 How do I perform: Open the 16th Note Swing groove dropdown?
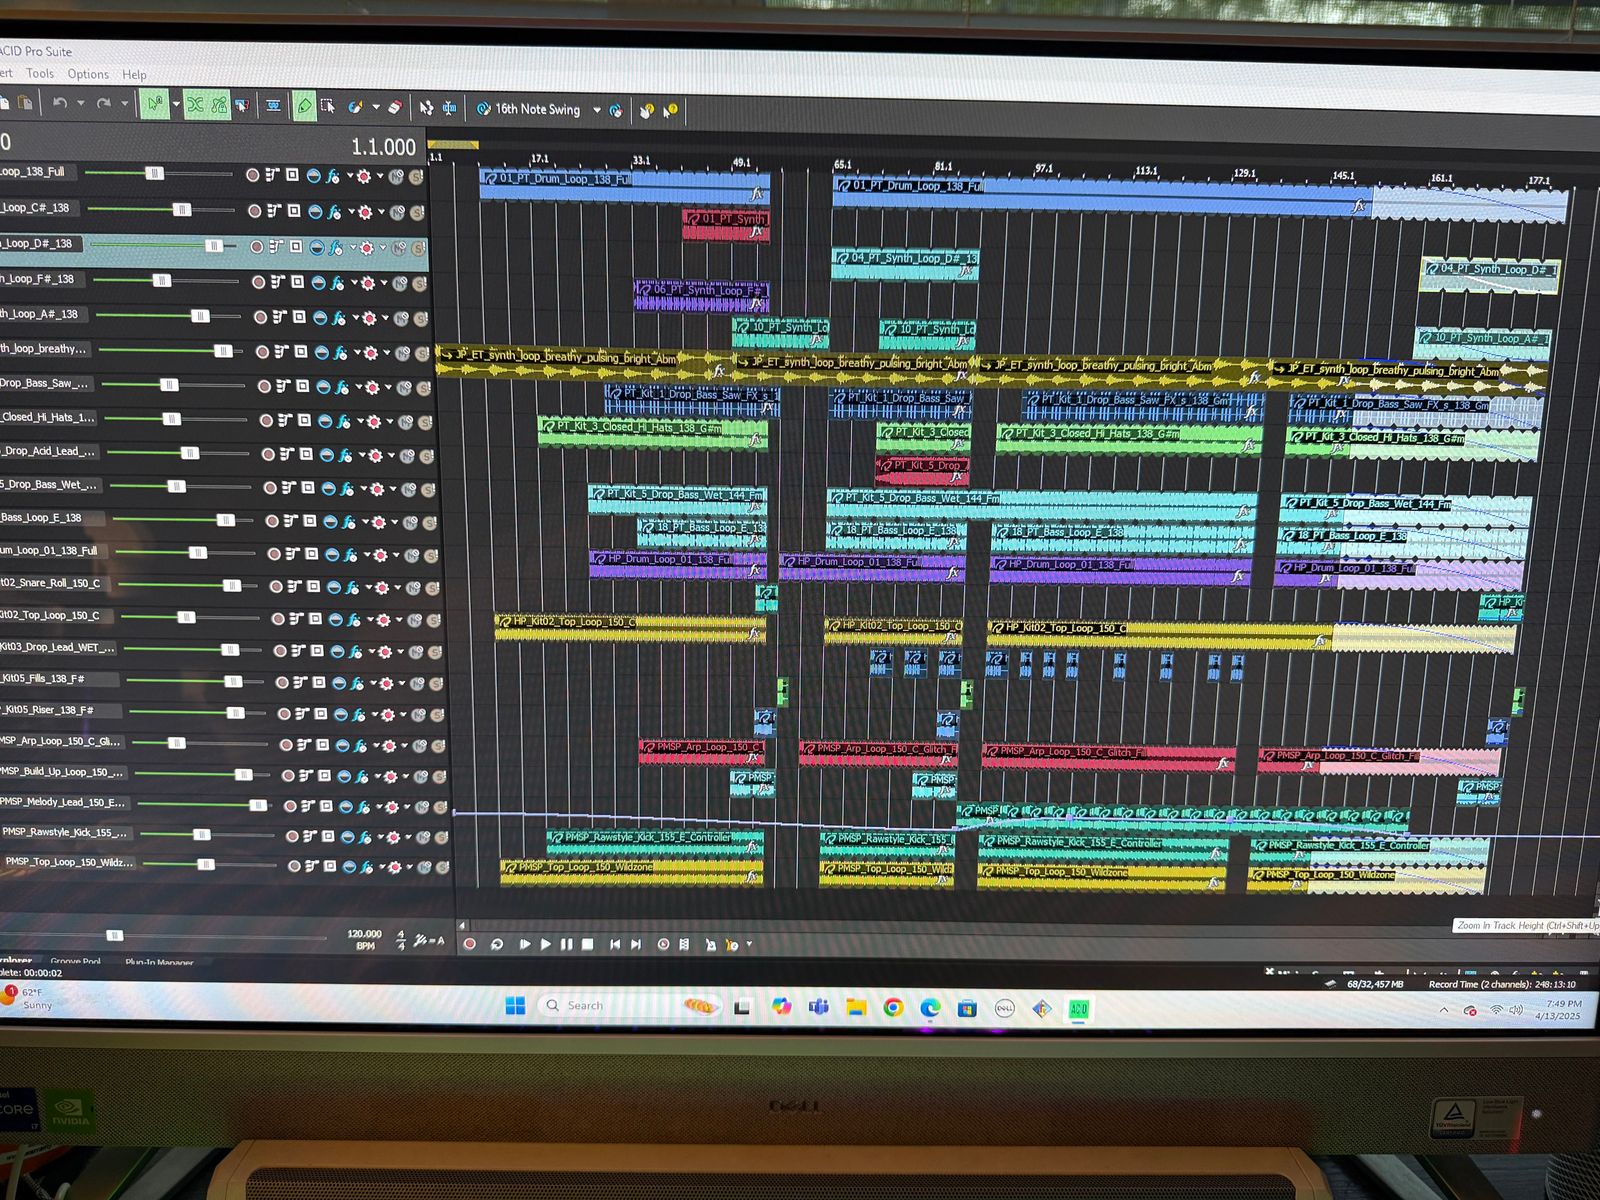point(597,110)
